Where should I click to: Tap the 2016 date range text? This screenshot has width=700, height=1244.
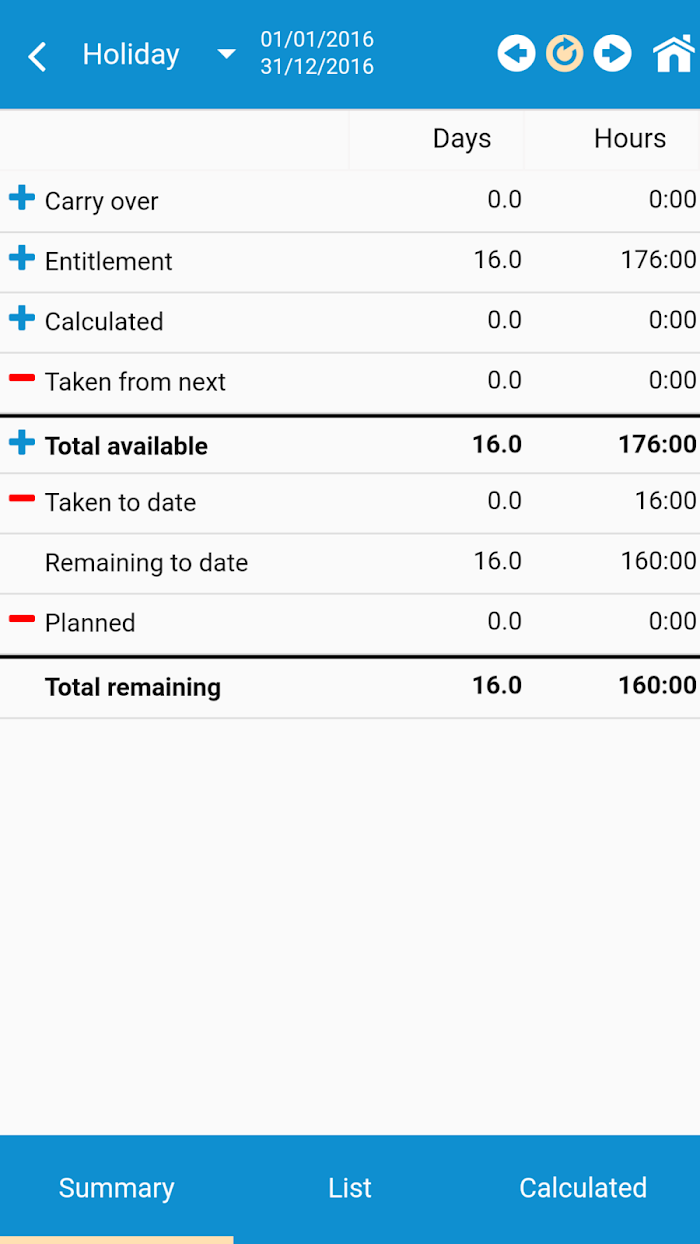(317, 53)
